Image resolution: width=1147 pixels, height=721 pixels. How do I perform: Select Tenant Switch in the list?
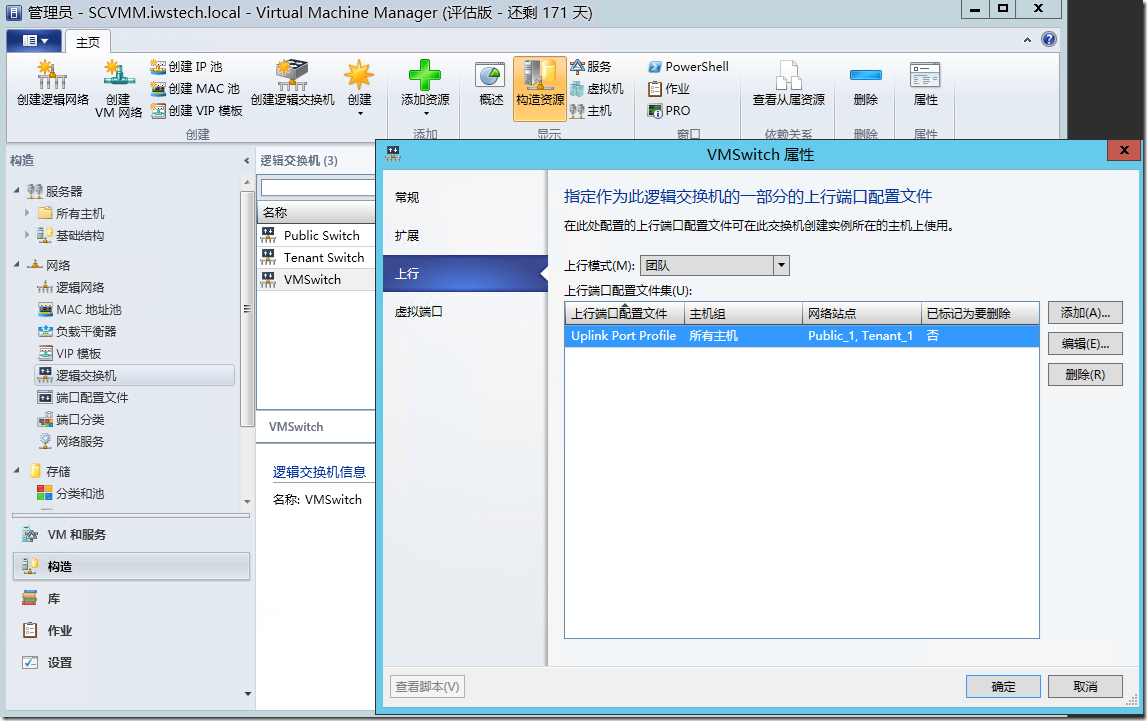click(x=317, y=257)
